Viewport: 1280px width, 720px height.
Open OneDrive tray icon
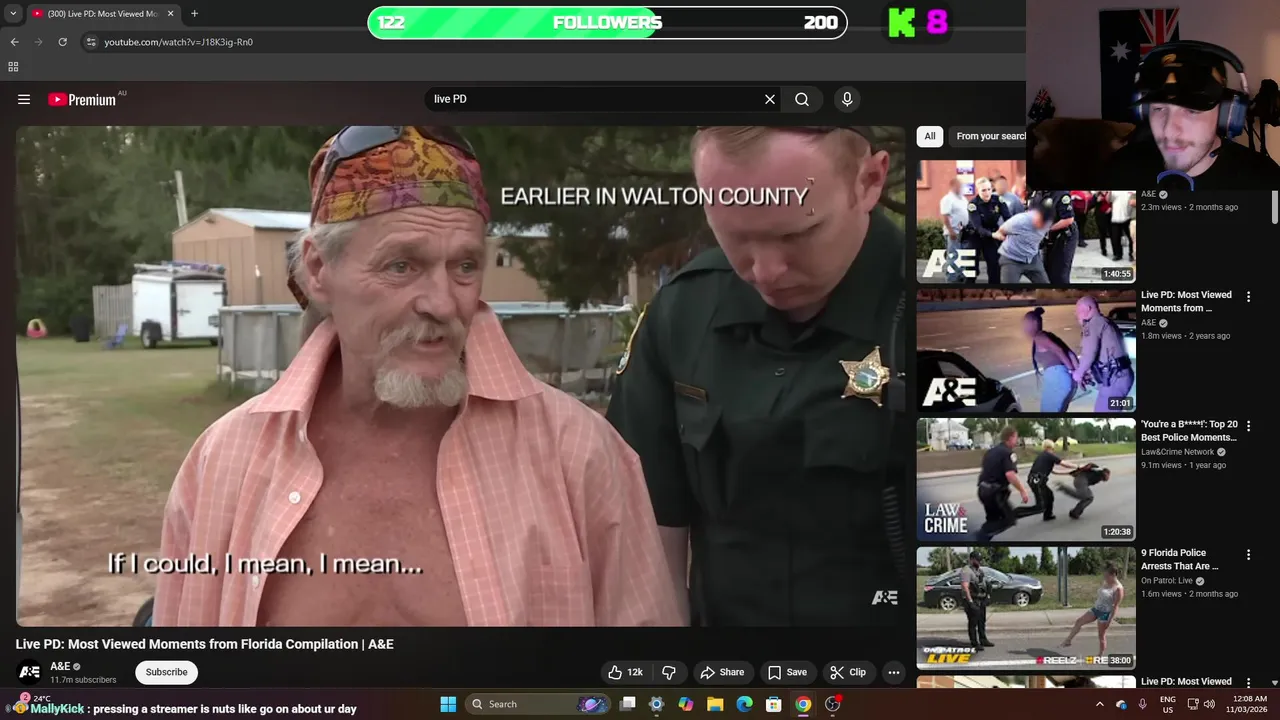click(x=1121, y=704)
